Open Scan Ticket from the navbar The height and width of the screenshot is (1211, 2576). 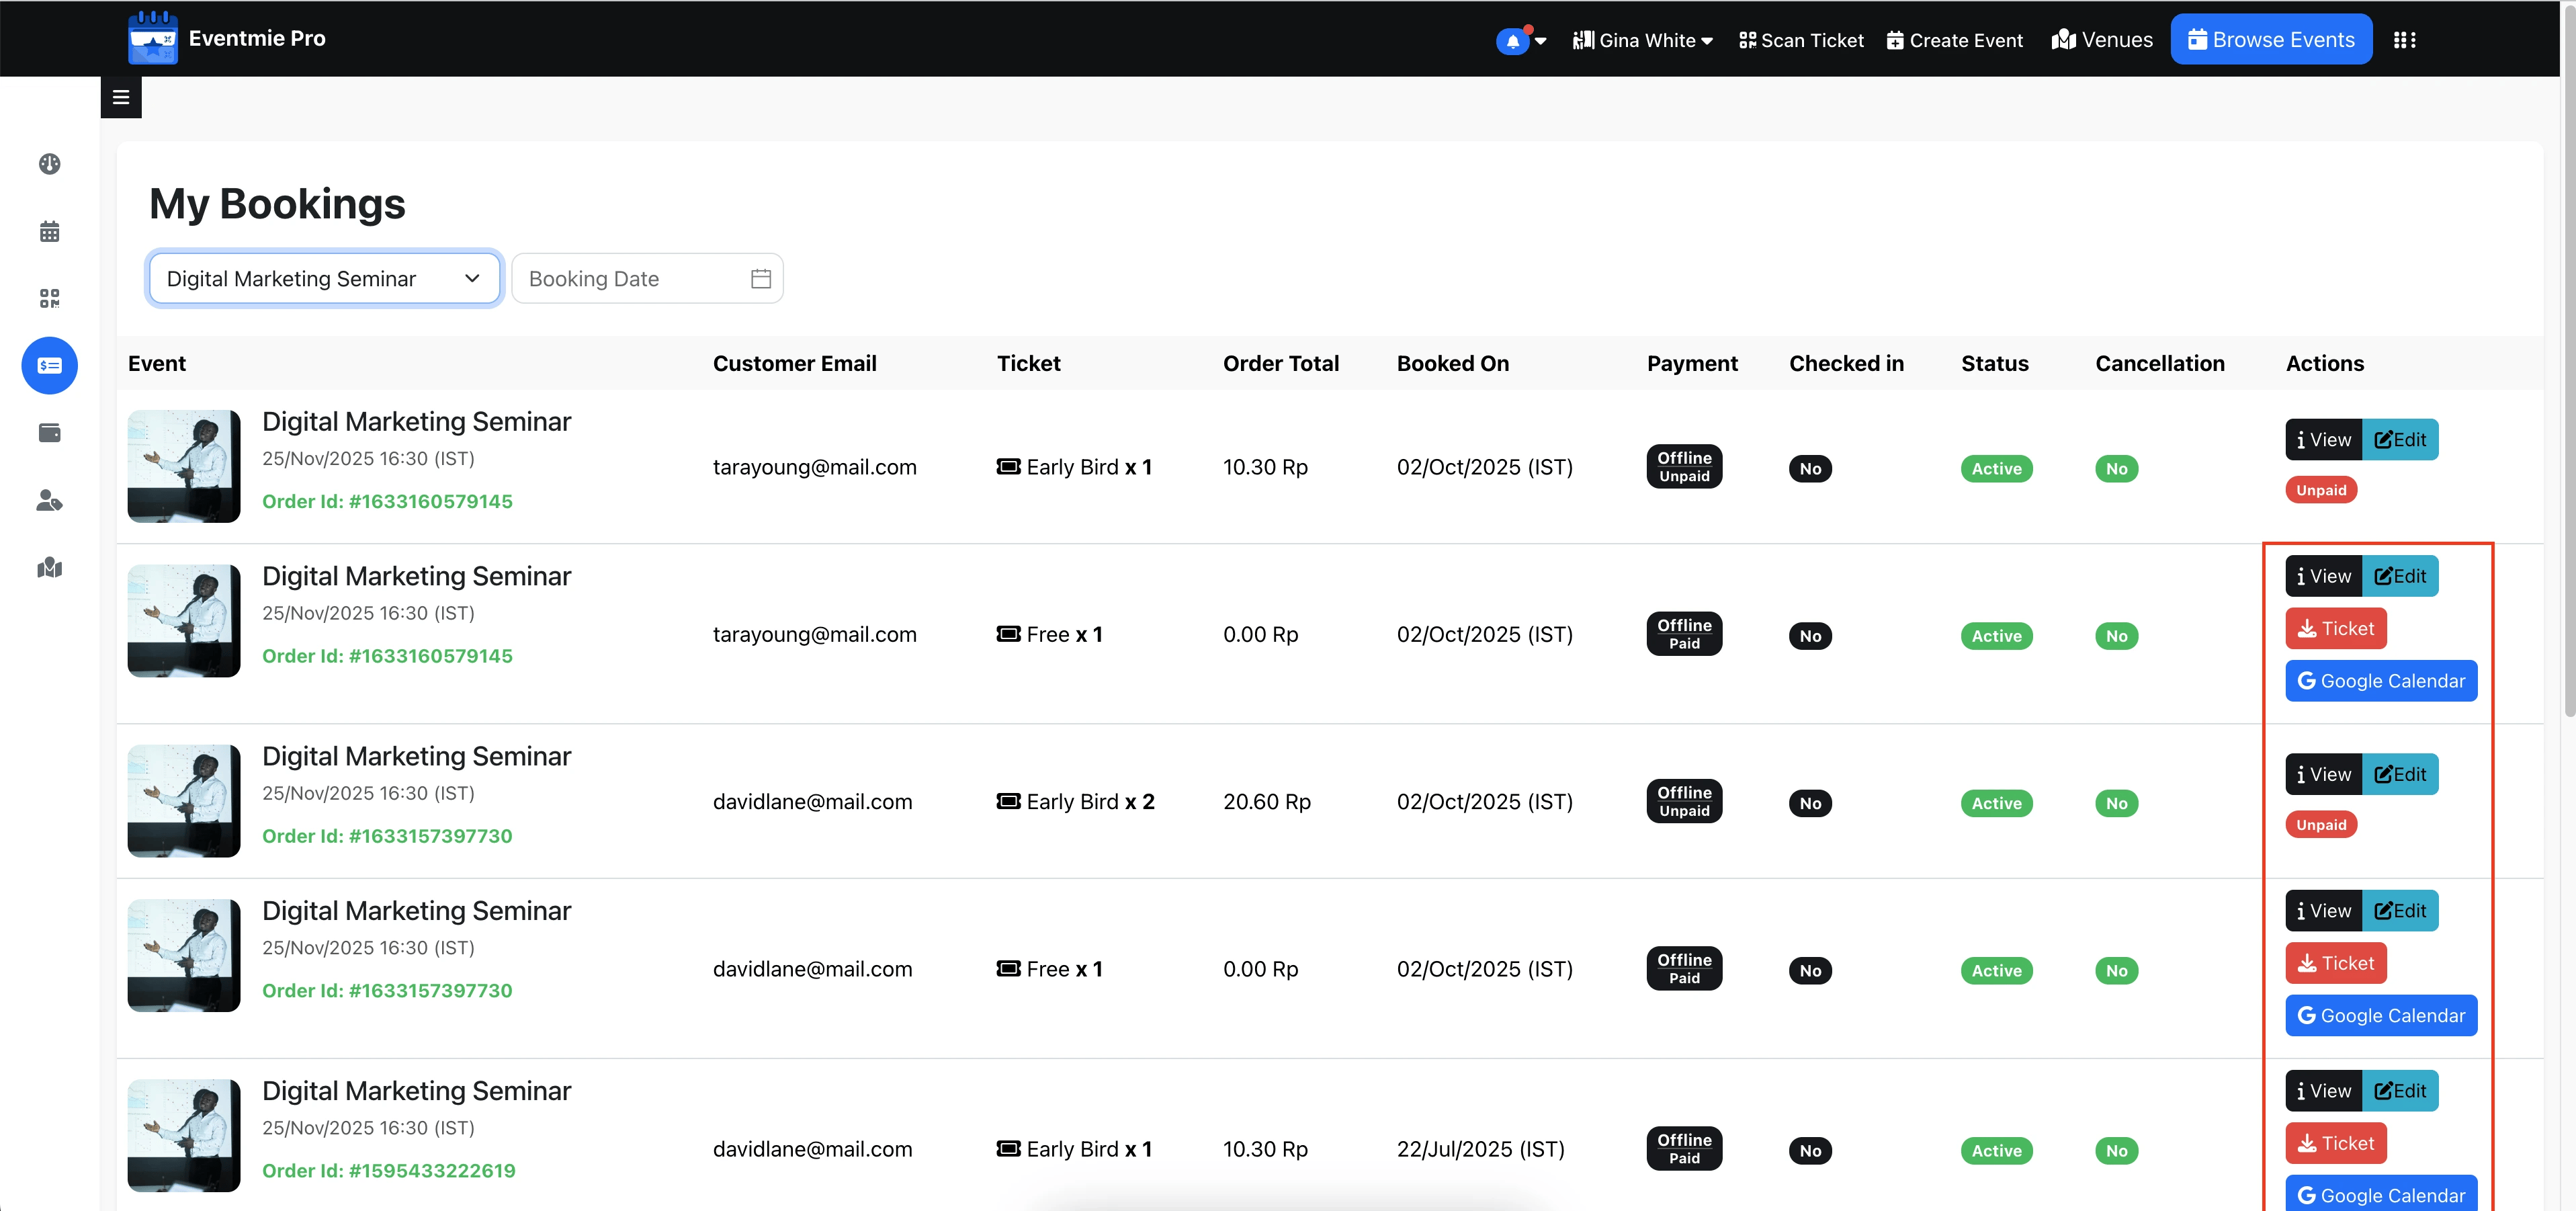tap(1801, 40)
